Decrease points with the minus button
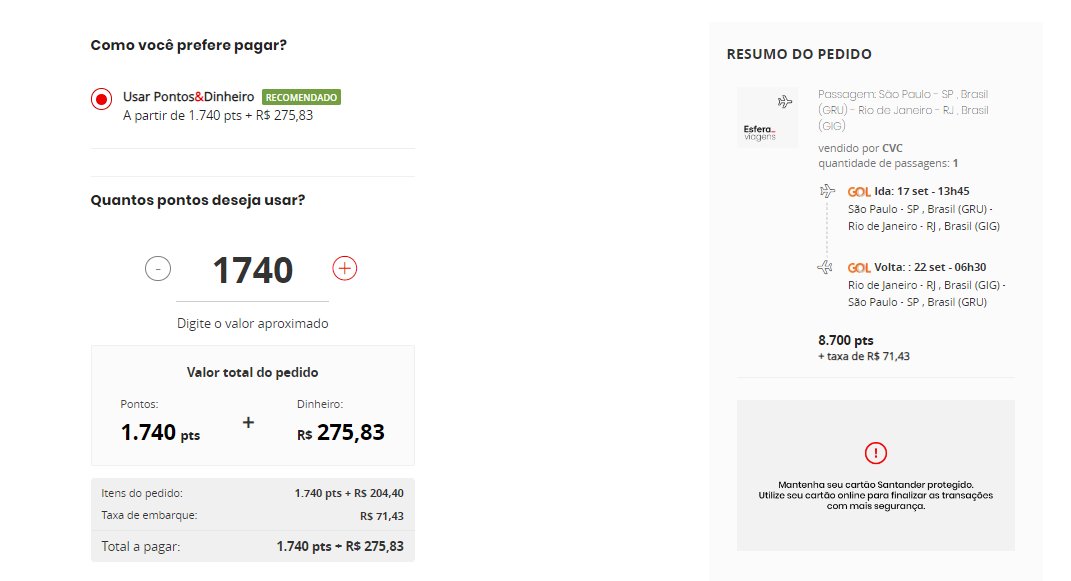 [x=158, y=268]
